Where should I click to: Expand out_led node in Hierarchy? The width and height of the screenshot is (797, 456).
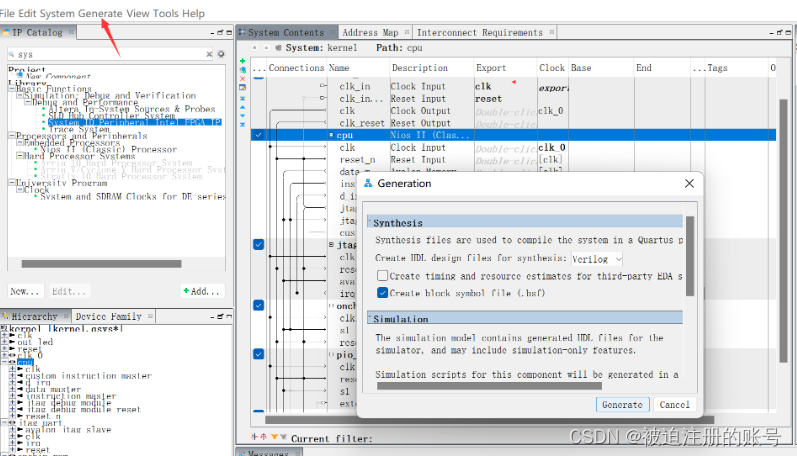[x=4, y=342]
